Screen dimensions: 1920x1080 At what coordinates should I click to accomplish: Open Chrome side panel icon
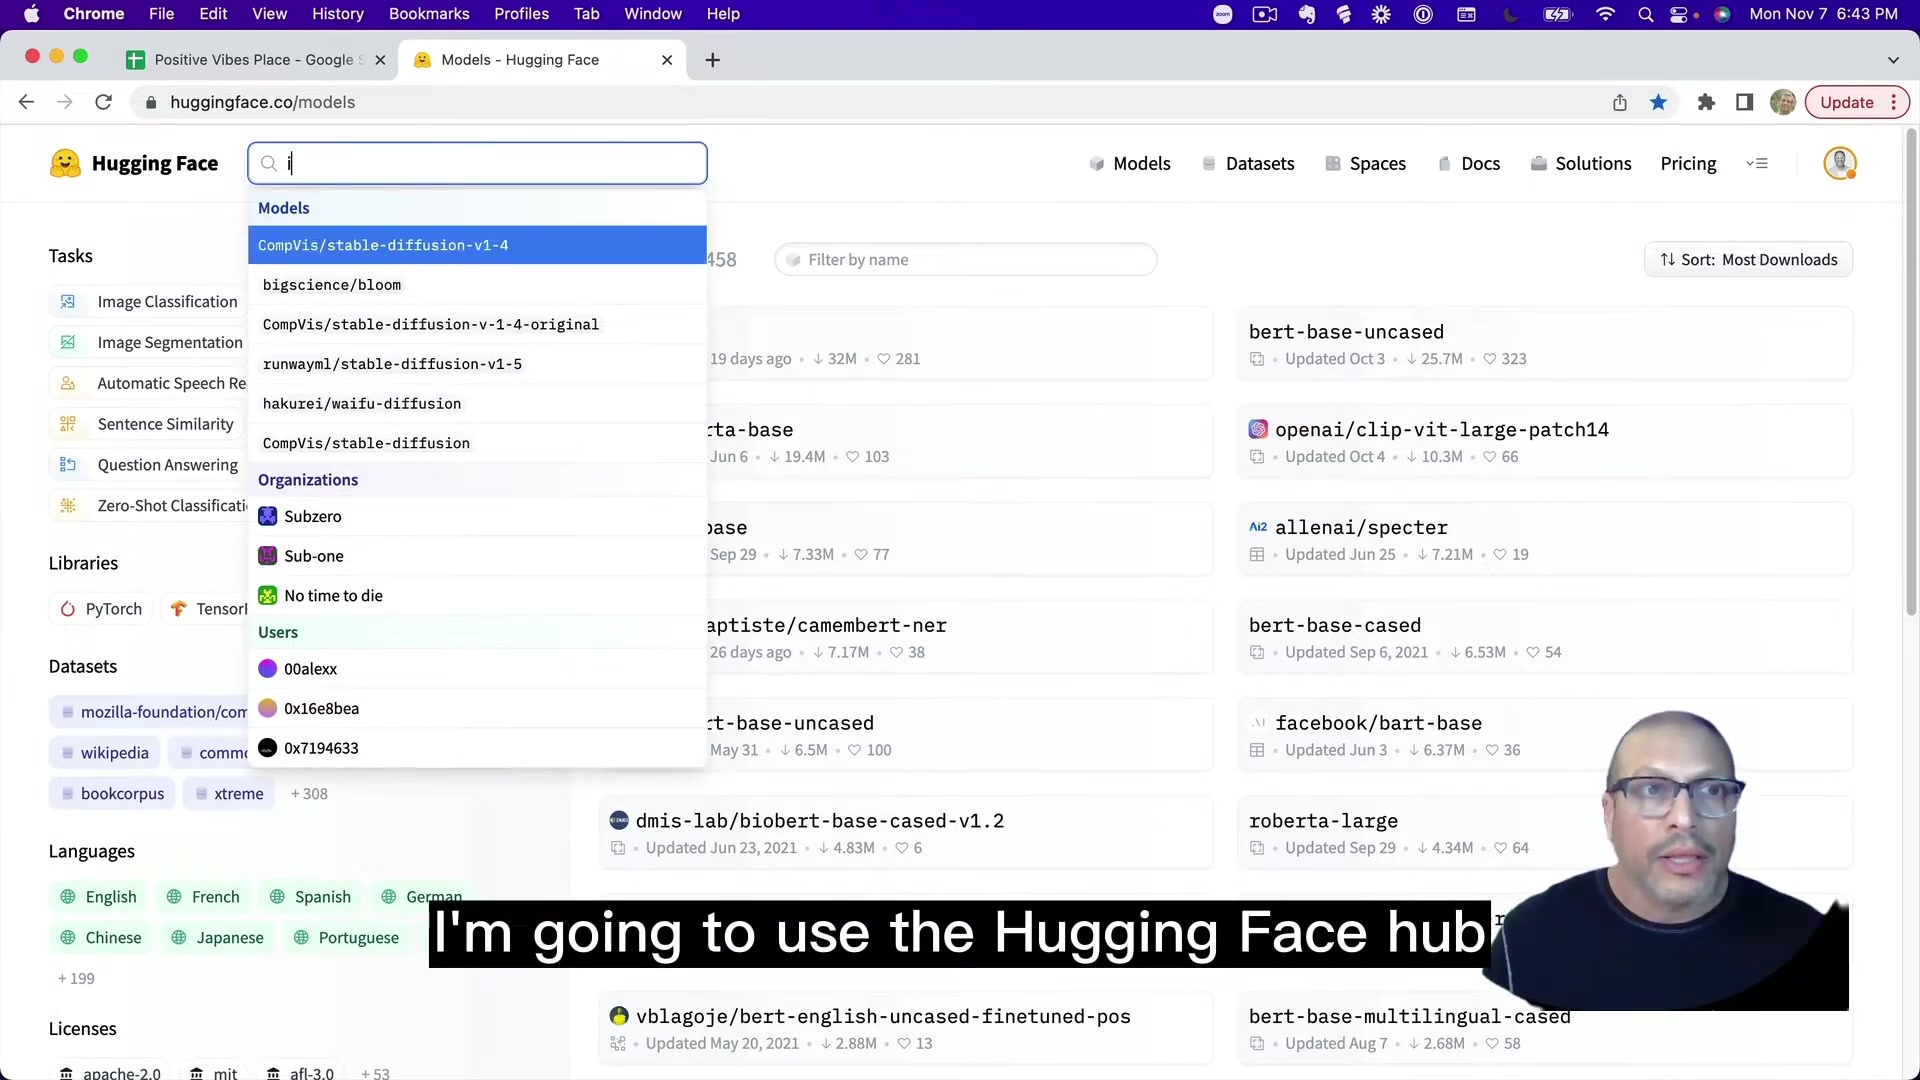tap(1744, 102)
